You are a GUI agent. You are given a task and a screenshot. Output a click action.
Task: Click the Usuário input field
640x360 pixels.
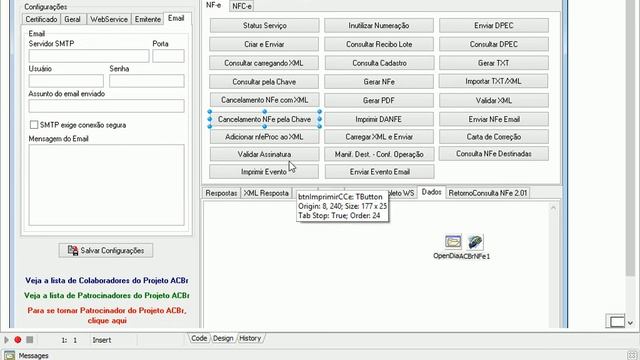click(x=66, y=81)
